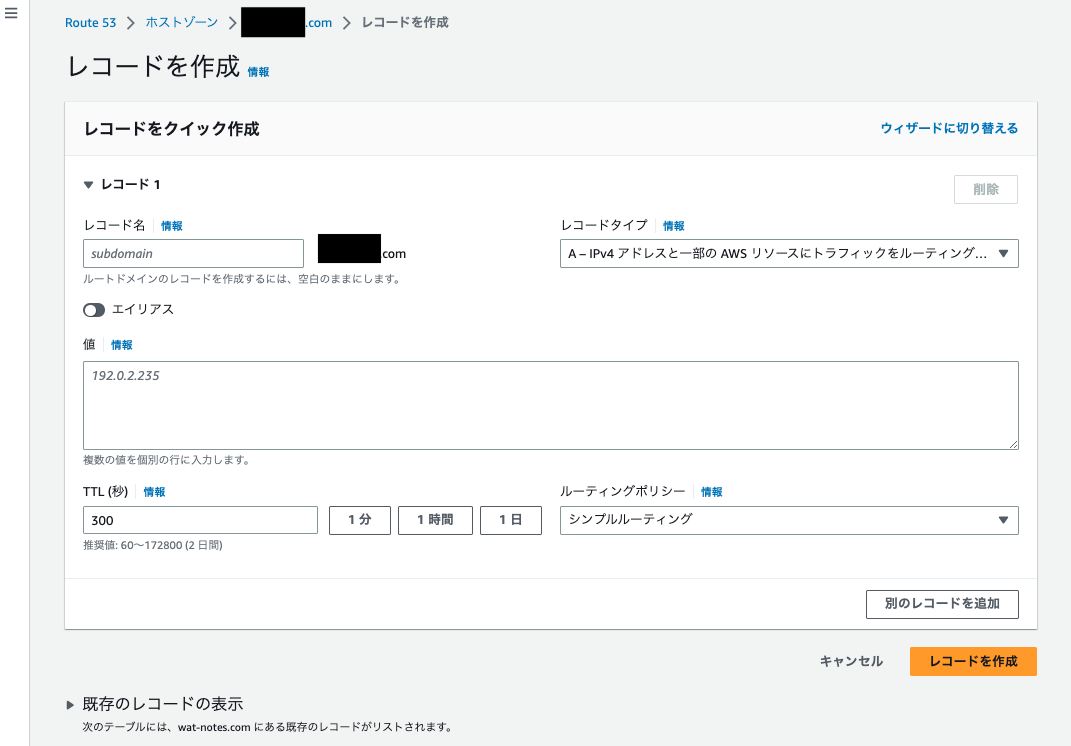Switch to wizard via ウィザードに切り替える

pyautogui.click(x=948, y=128)
